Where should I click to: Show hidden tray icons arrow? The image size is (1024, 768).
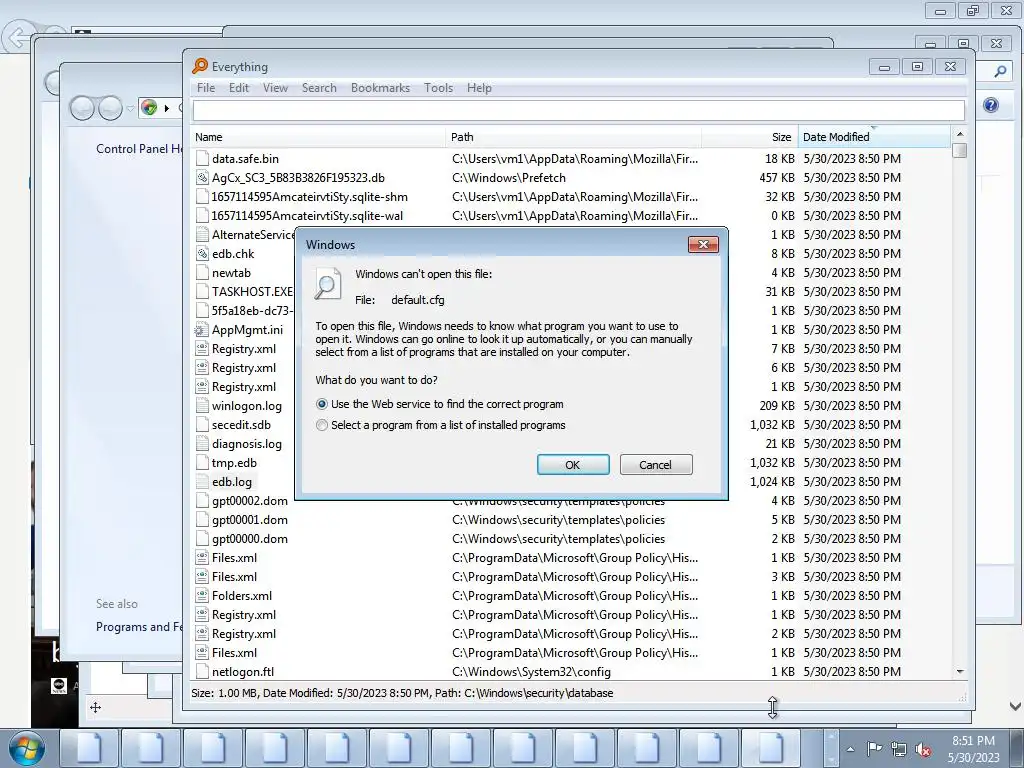click(x=850, y=749)
